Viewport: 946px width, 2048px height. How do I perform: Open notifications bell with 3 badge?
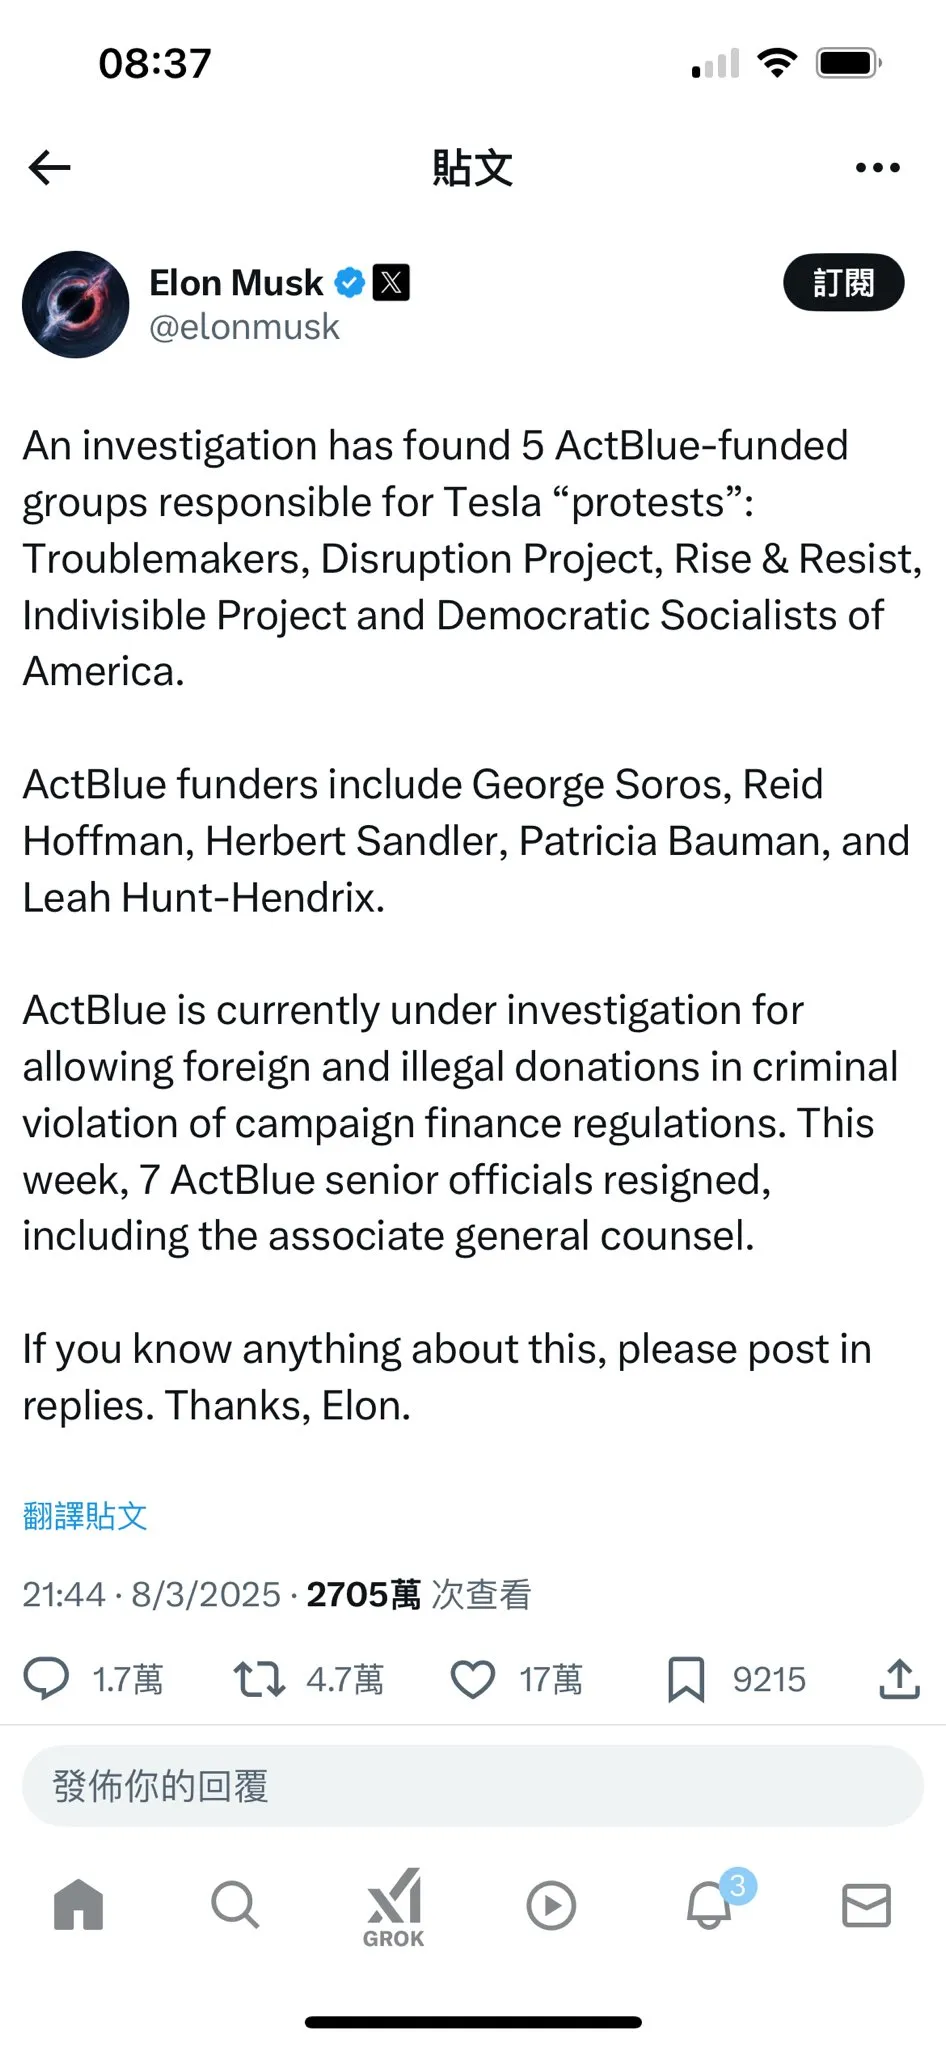[x=710, y=1905]
